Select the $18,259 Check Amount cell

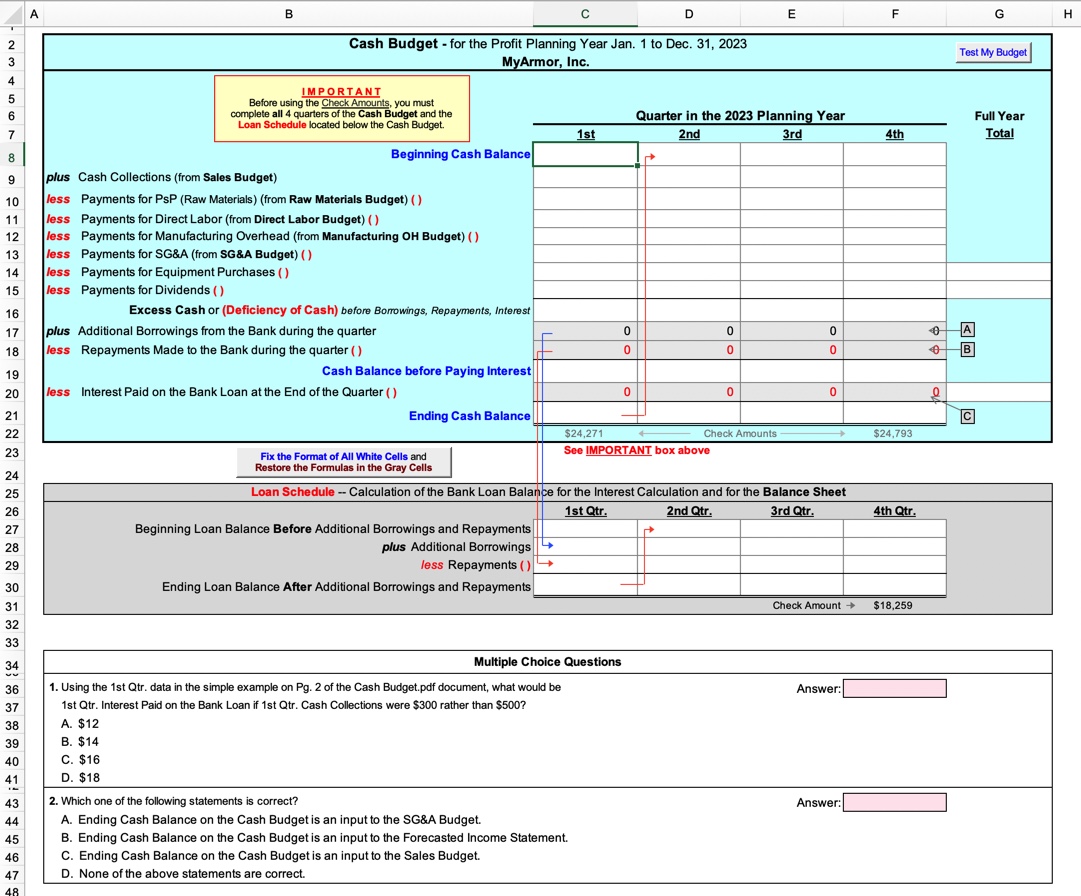[894, 605]
